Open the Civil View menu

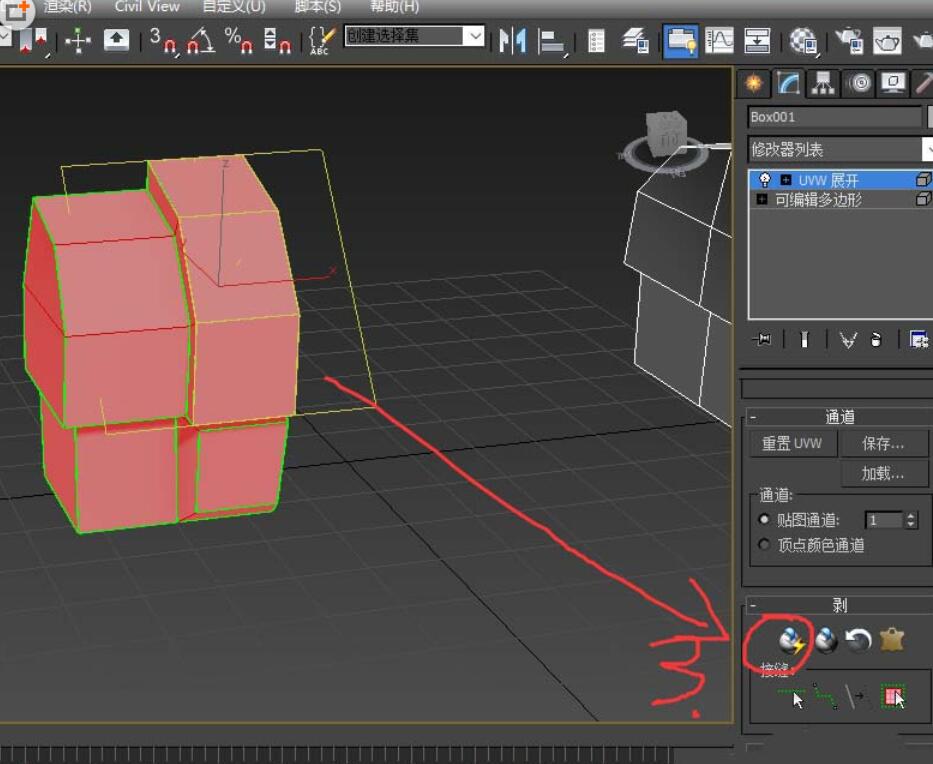[x=147, y=6]
